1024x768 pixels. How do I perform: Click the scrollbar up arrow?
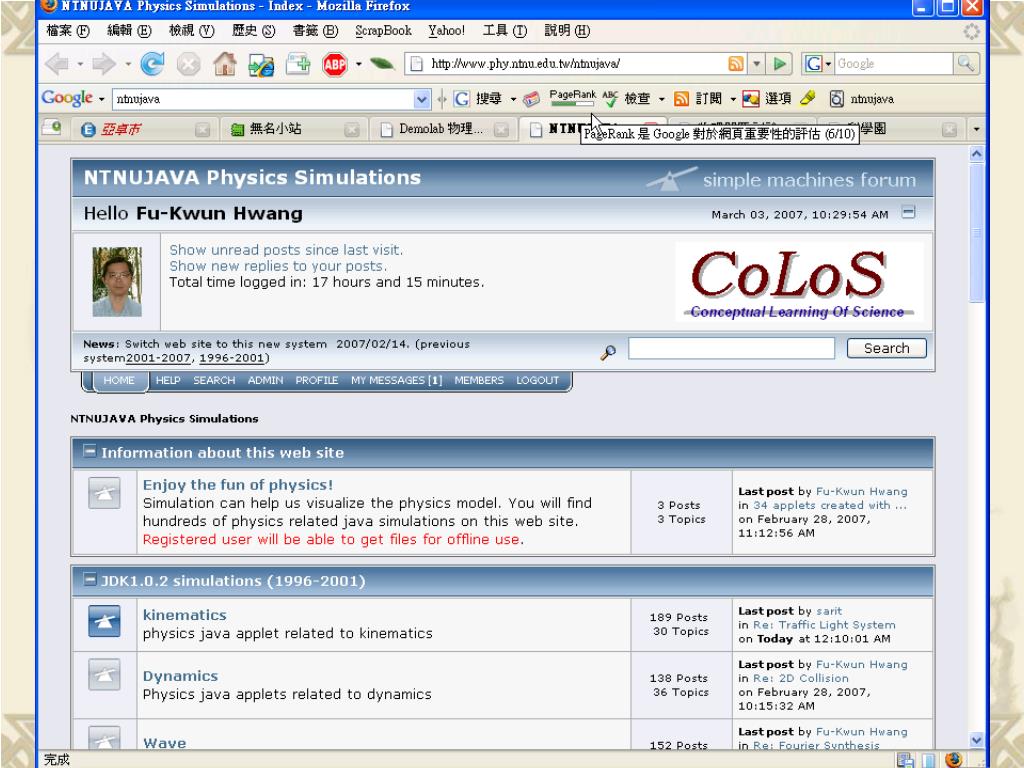tap(976, 154)
